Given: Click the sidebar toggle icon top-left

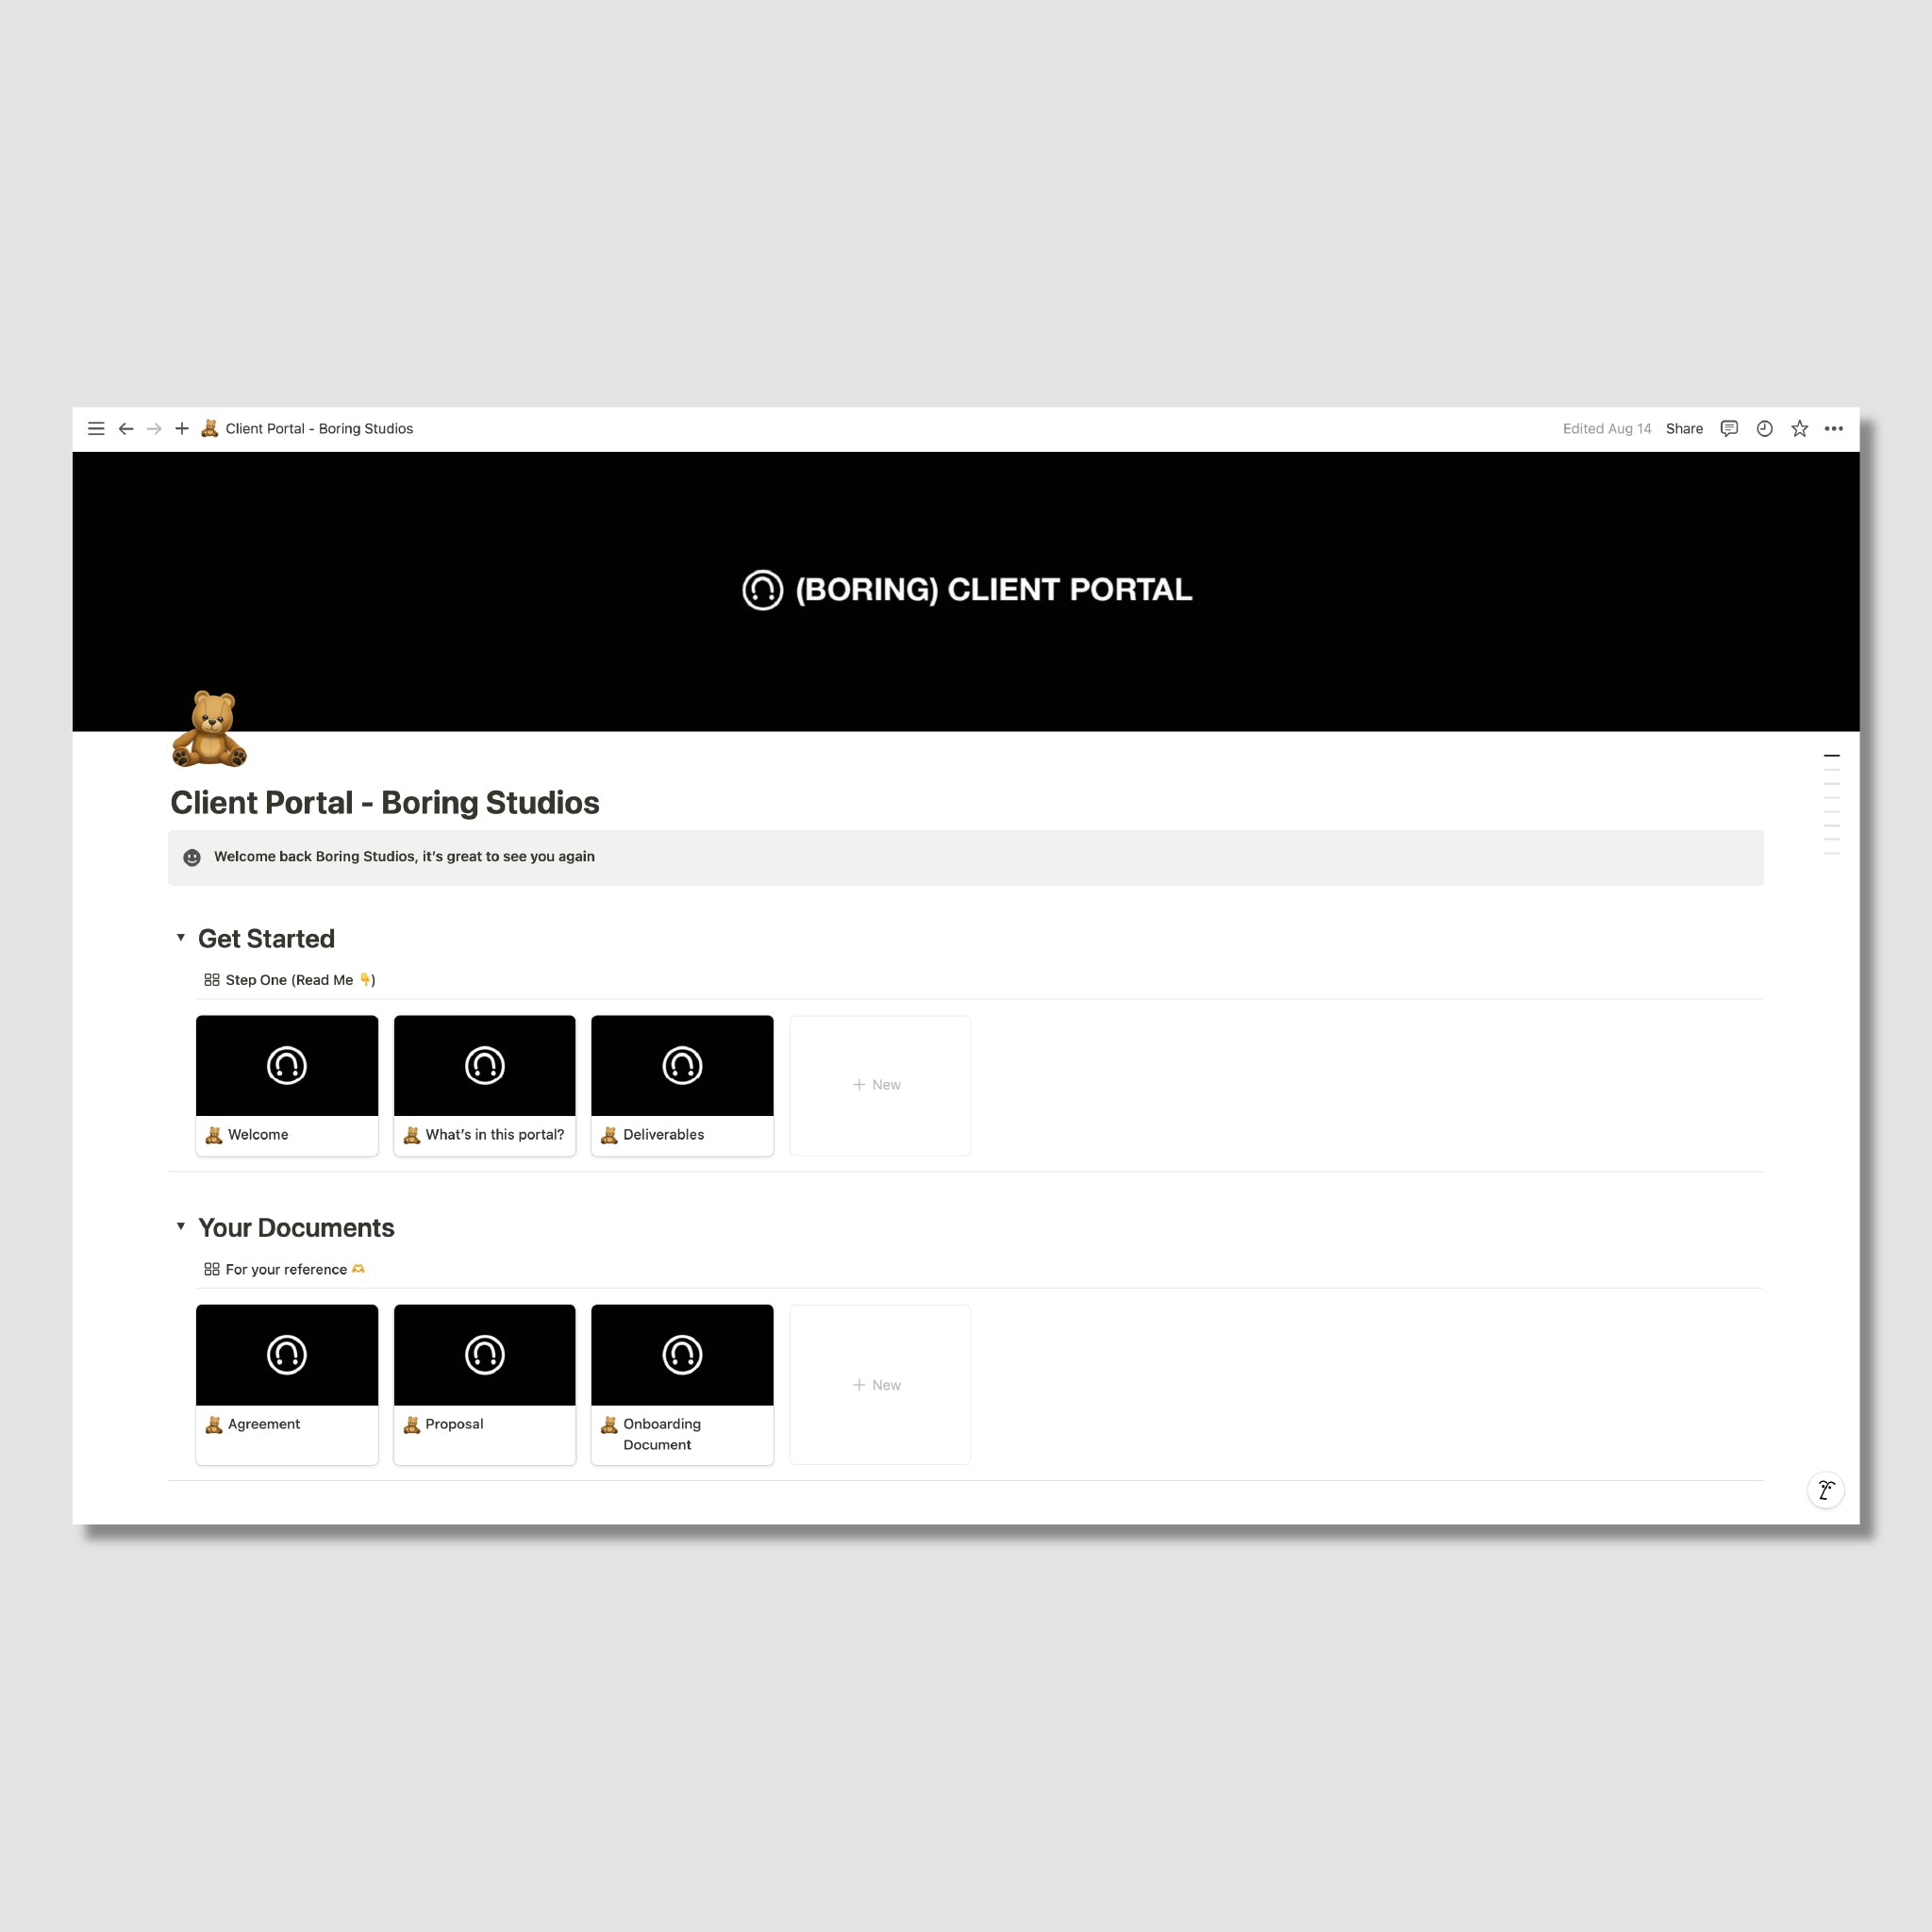Looking at the screenshot, I should 95,428.
